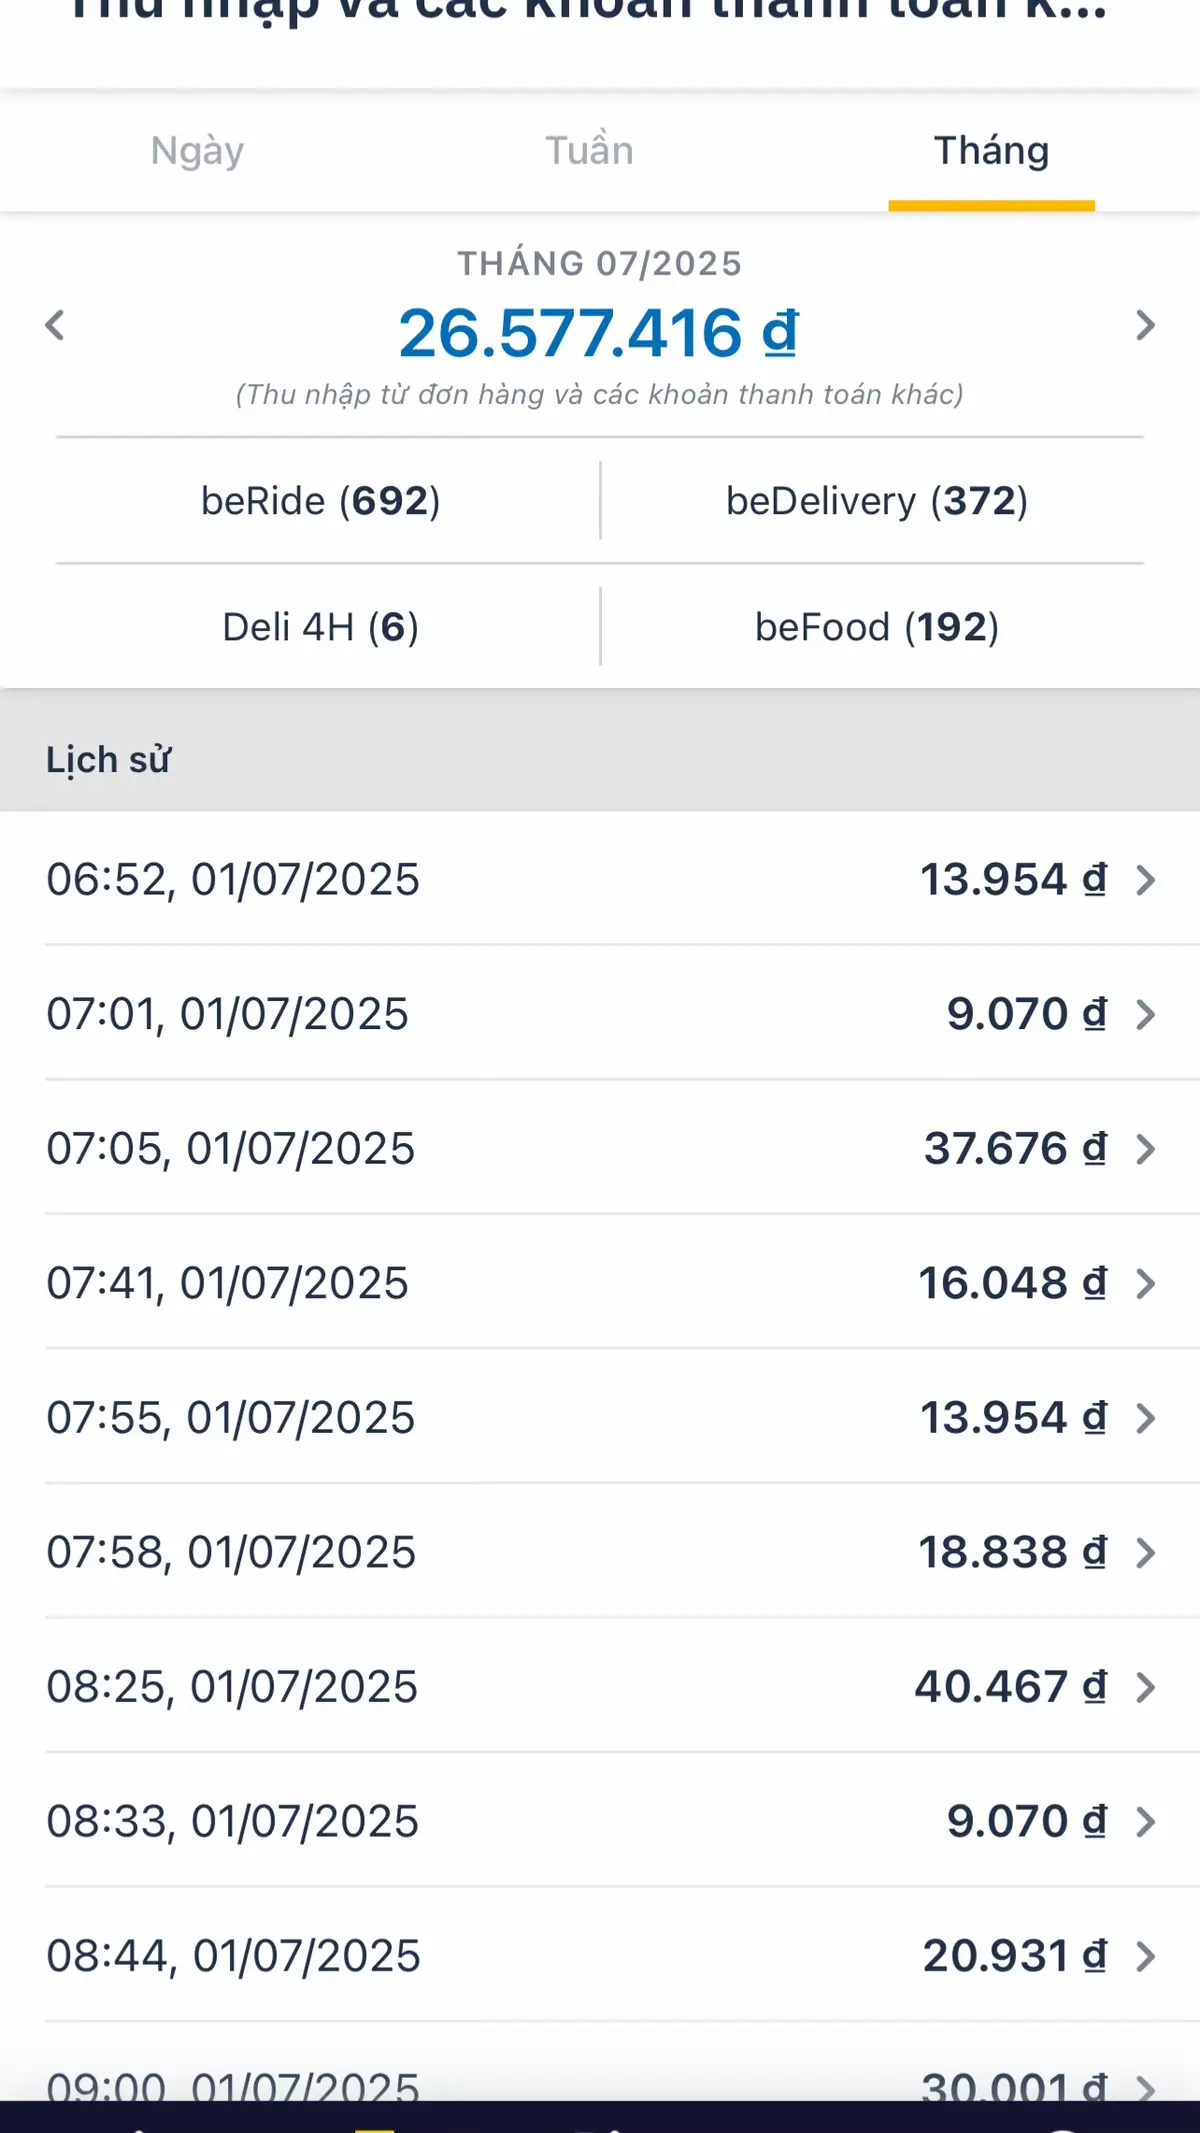Tap chevron next to 16.048 đ
The image size is (1200, 2133).
click(1146, 1283)
